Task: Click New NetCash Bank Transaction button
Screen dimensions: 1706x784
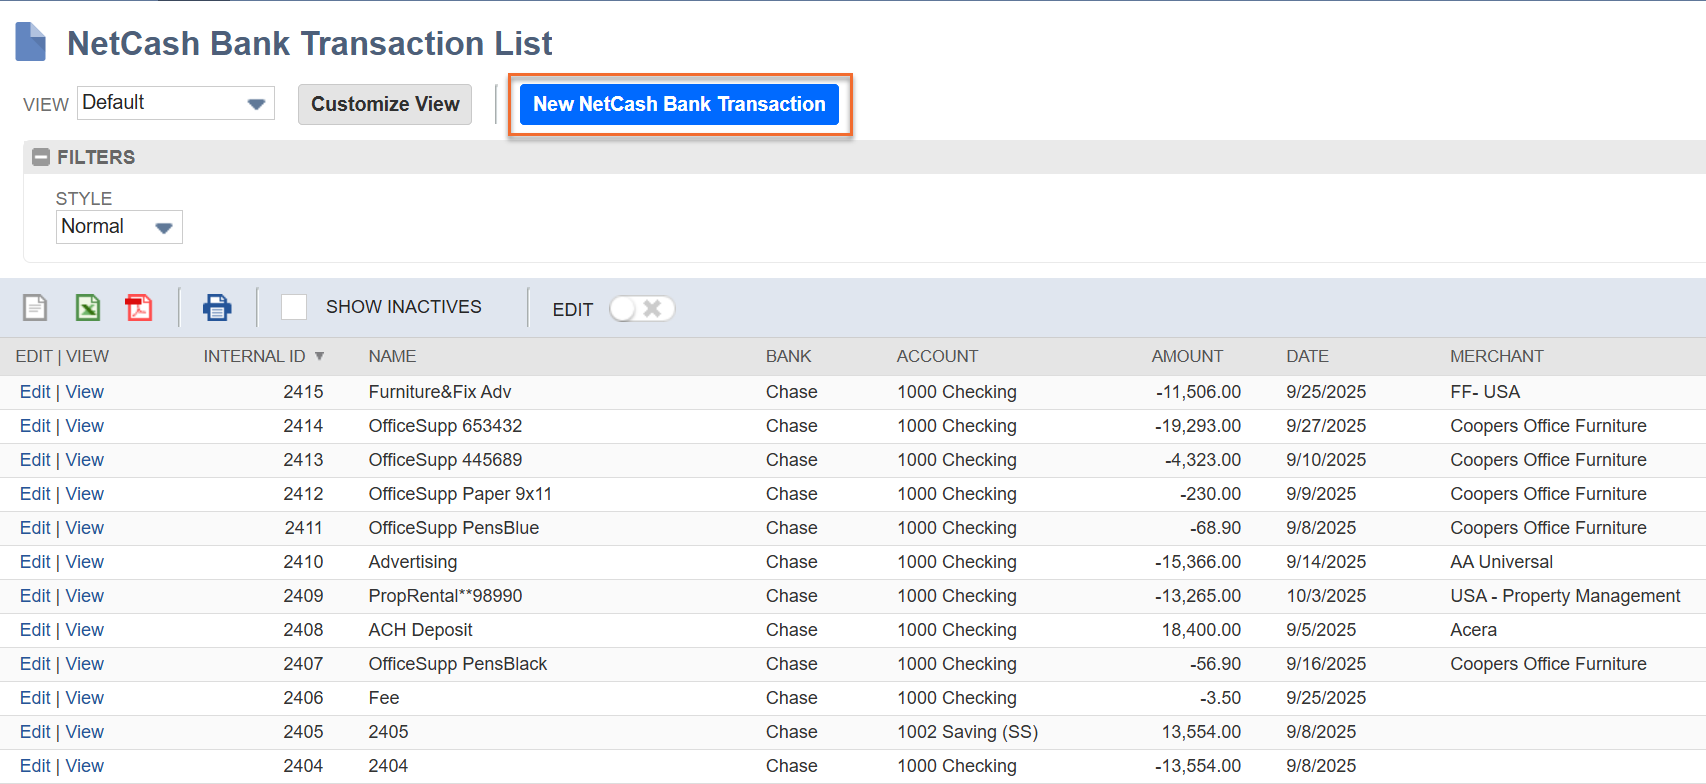Action: 679,104
